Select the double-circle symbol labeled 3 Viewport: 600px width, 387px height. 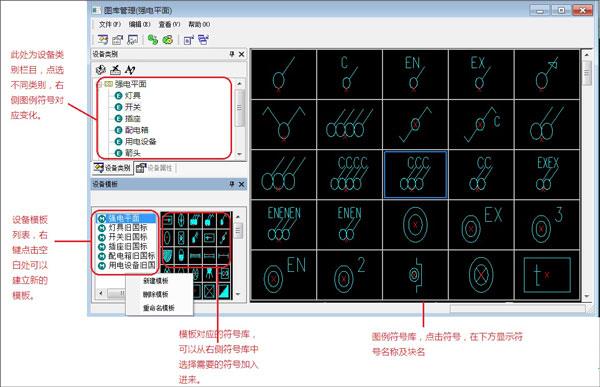pyautogui.click(x=547, y=225)
